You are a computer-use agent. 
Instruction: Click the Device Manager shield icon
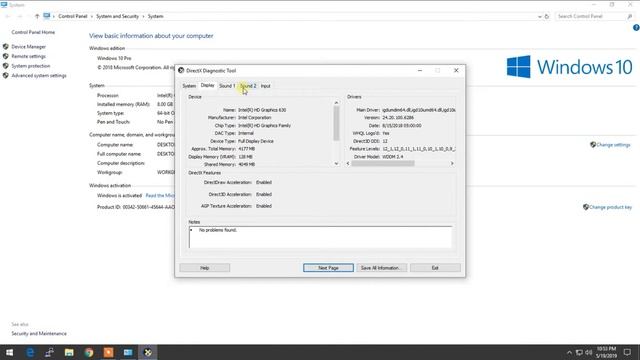(x=6, y=47)
